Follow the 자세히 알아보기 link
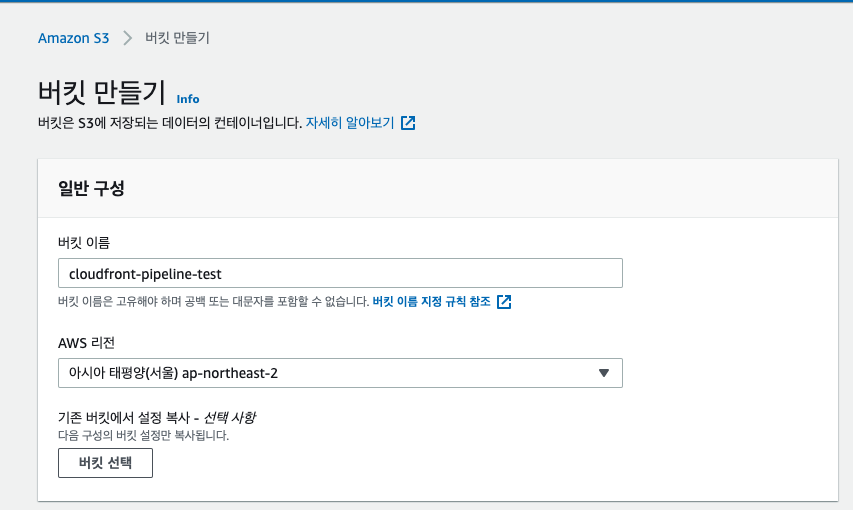The height and width of the screenshot is (510, 853). point(350,123)
